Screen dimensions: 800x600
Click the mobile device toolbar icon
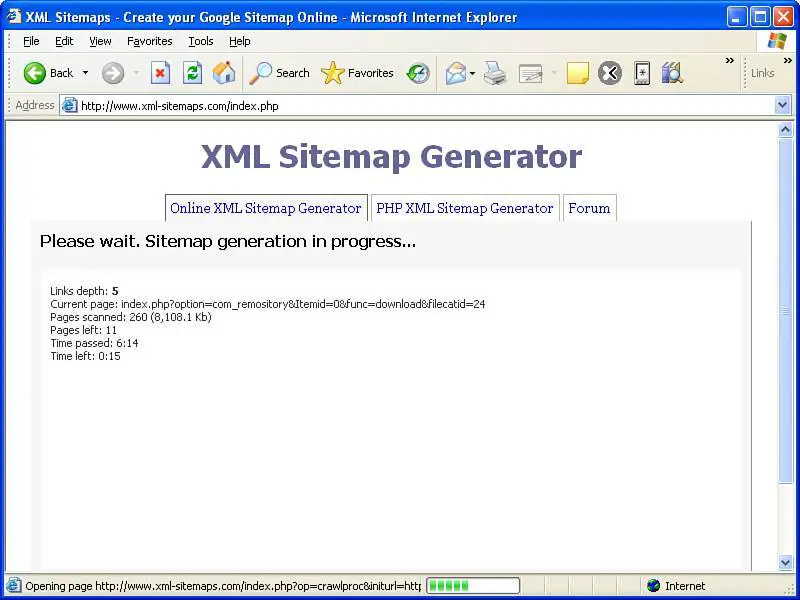(642, 73)
